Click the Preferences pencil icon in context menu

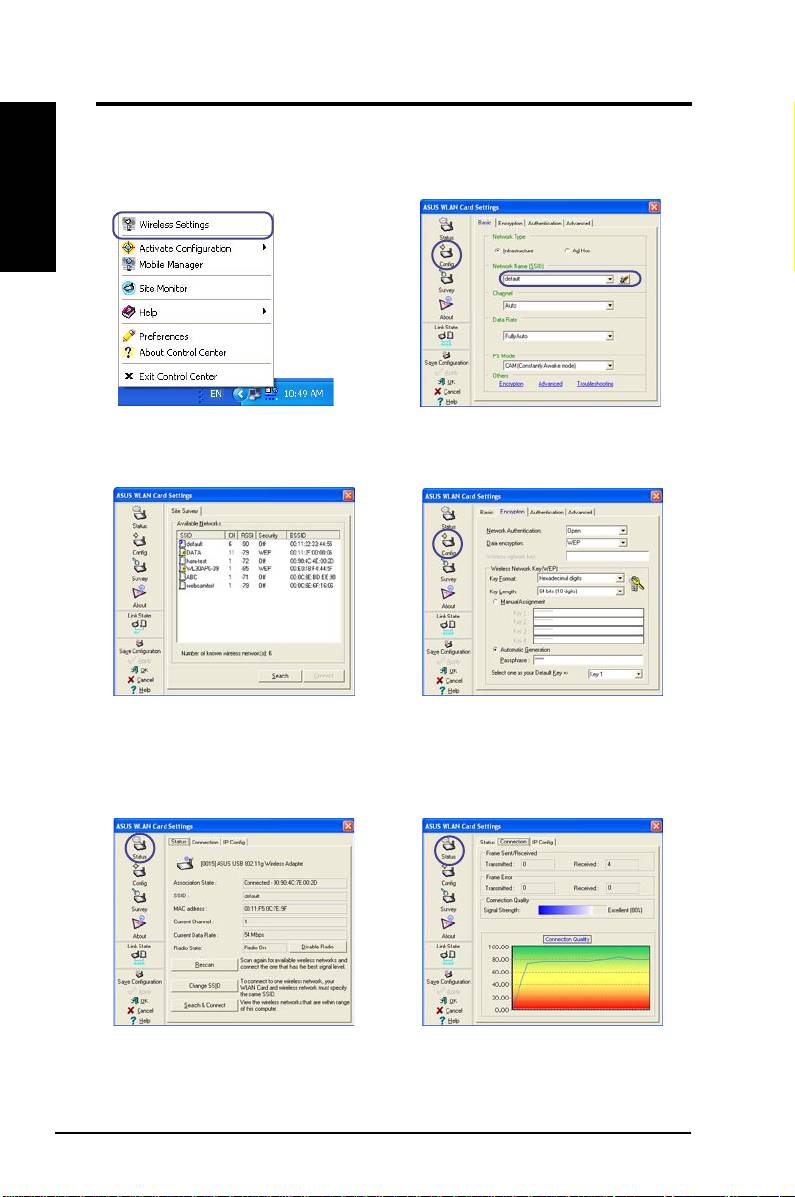click(128, 337)
